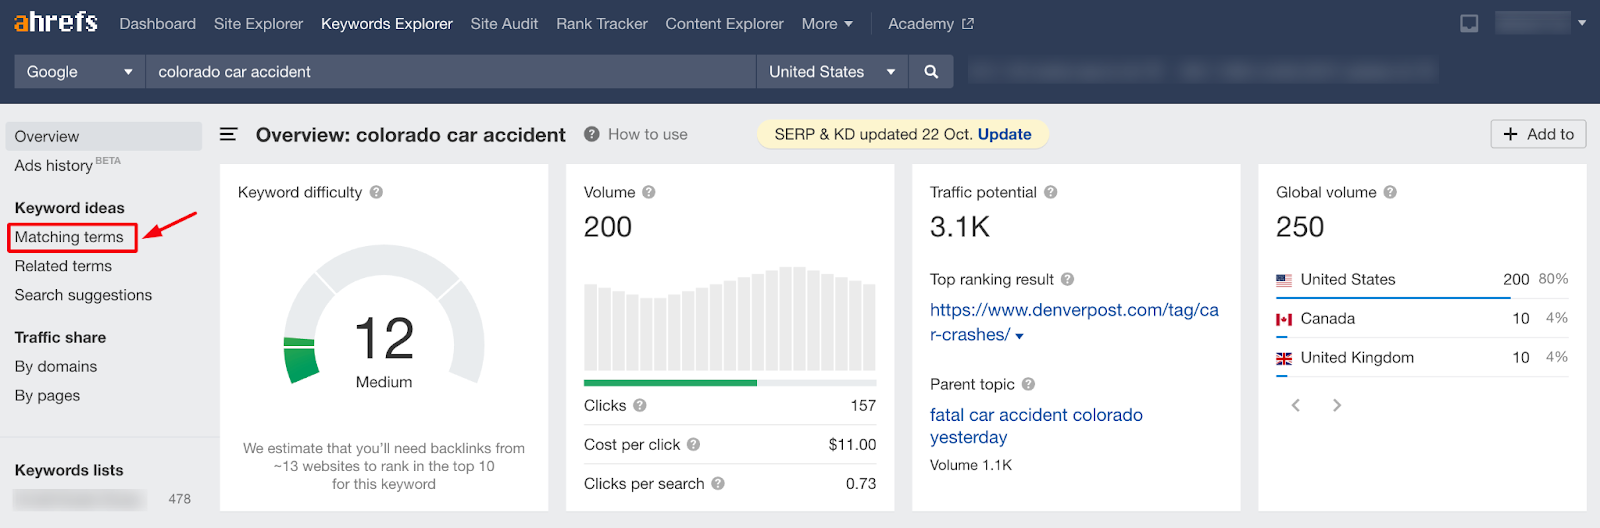This screenshot has height=528, width=1600.
Task: Click the How to use link
Action: point(647,134)
